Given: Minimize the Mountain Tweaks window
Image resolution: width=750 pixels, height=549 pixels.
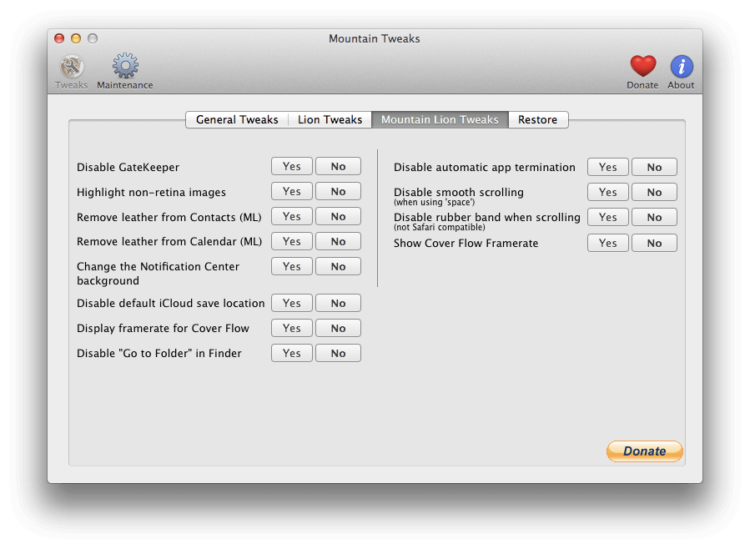Looking at the screenshot, I should tap(76, 38).
